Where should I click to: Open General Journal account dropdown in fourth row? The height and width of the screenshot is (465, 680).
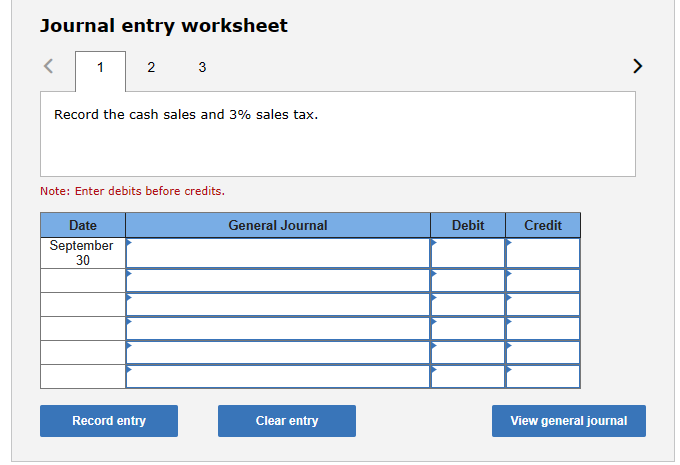tap(278, 328)
